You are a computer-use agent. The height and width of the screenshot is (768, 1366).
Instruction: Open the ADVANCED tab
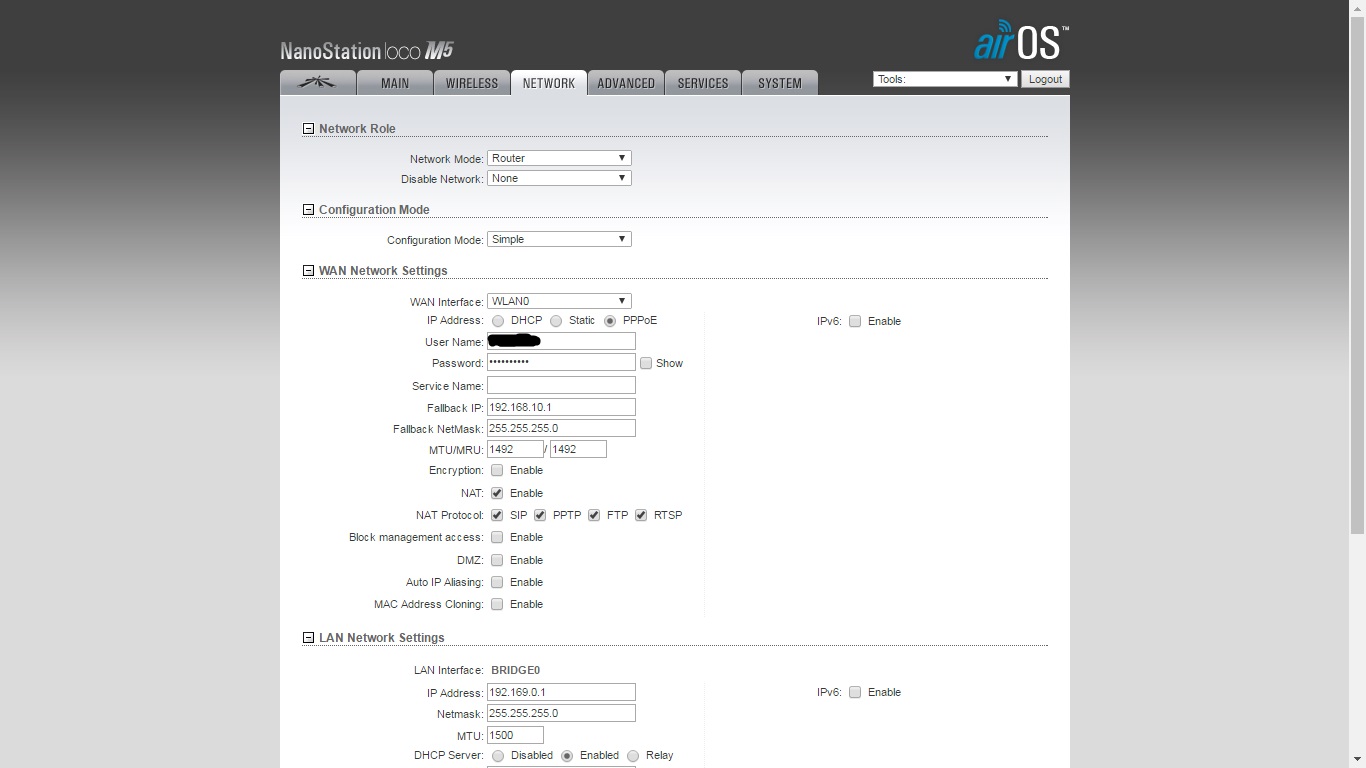tap(626, 83)
